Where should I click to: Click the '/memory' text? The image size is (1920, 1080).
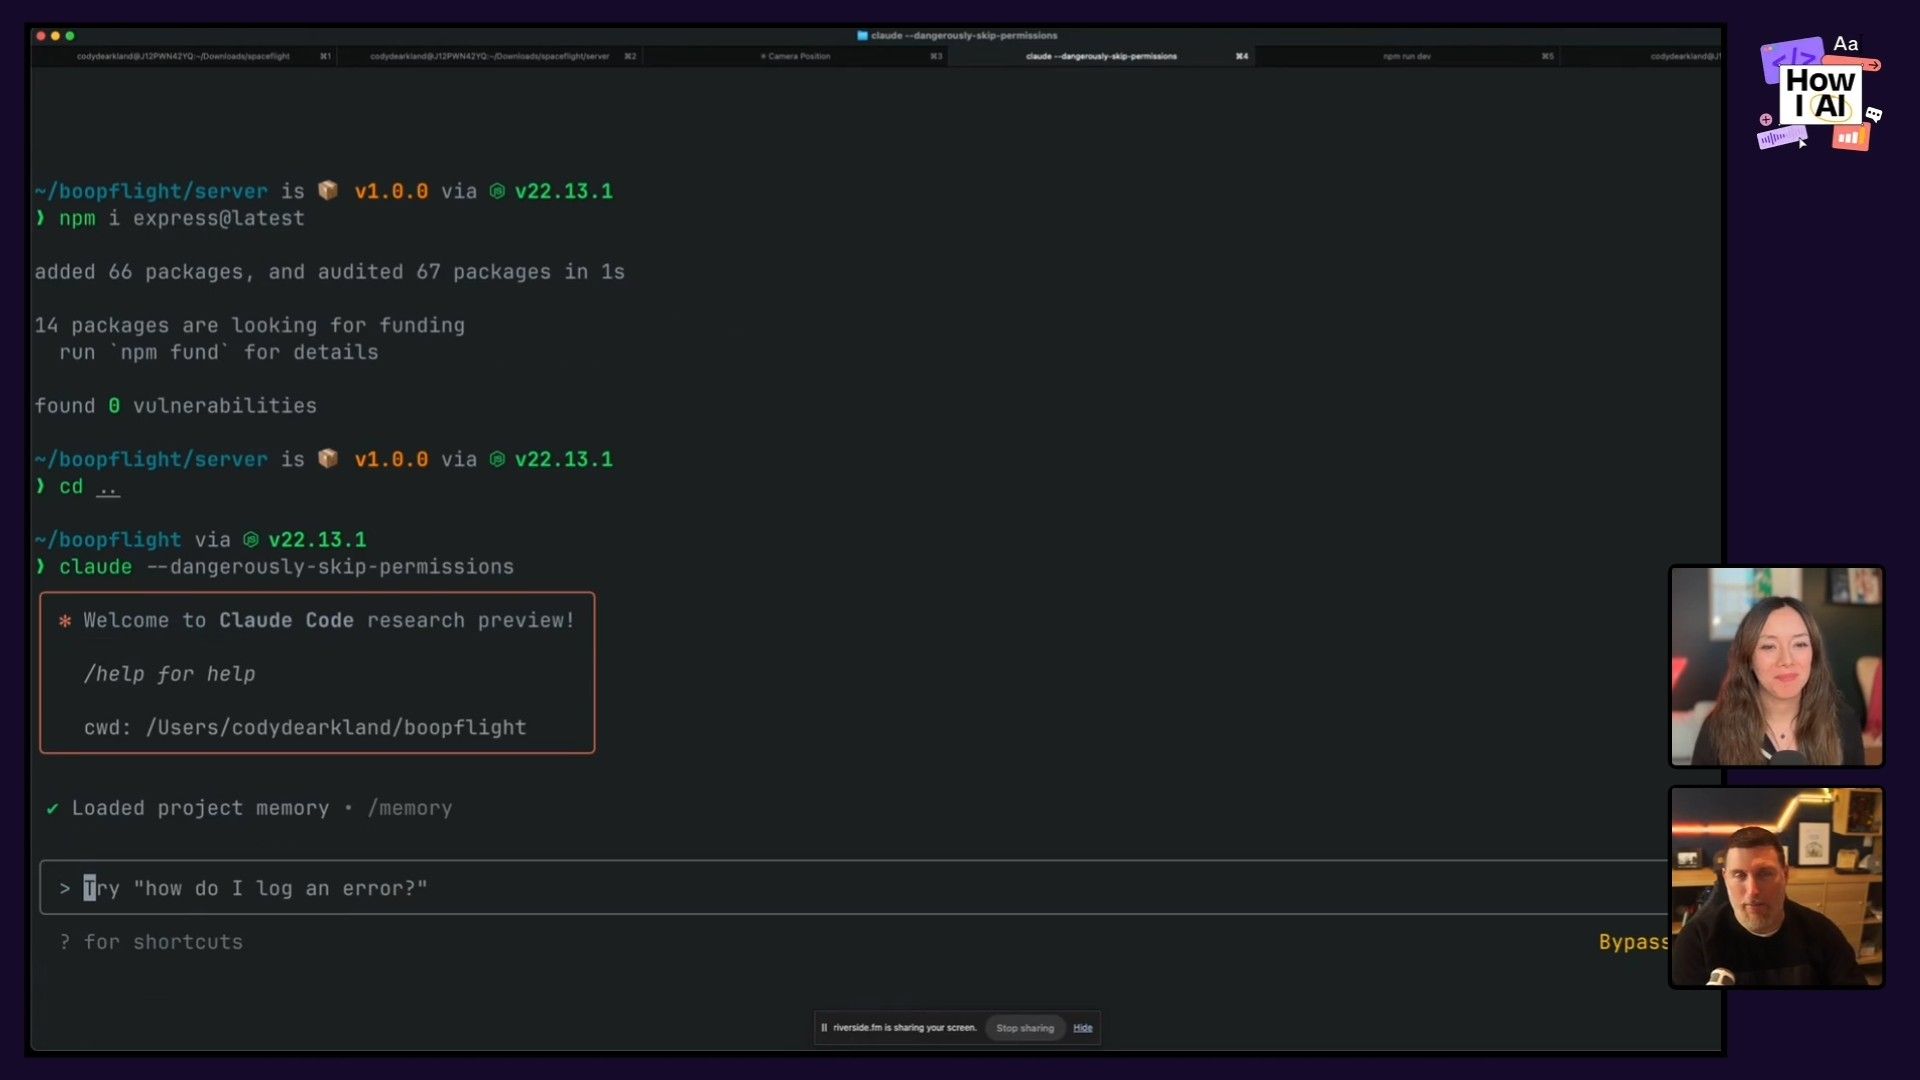410,808
